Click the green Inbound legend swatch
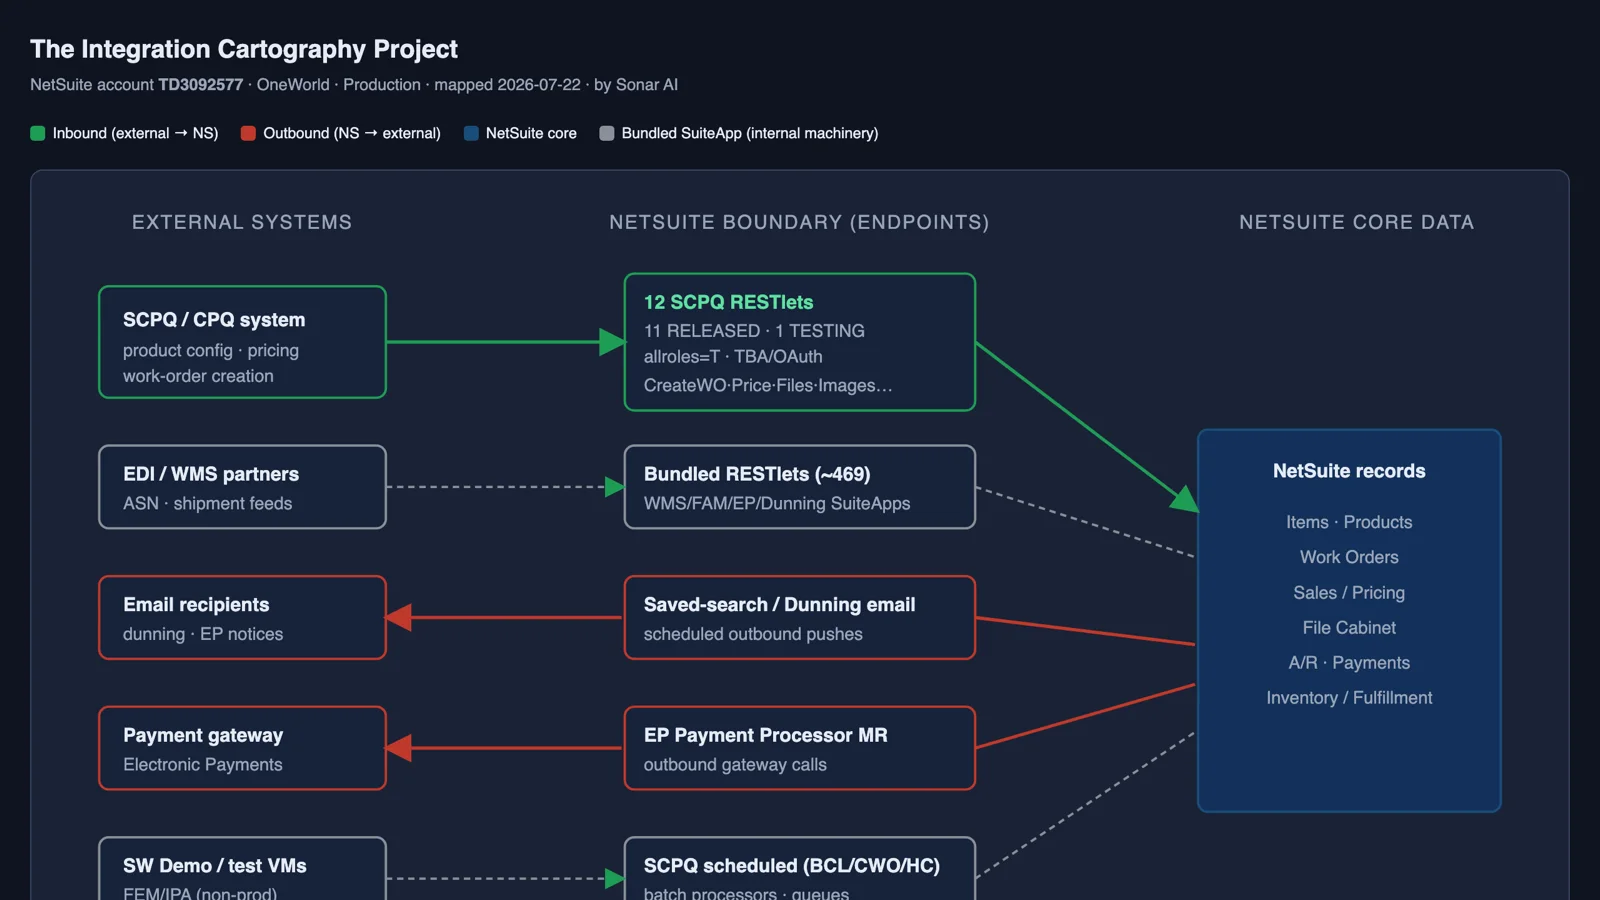The width and height of the screenshot is (1600, 900). [x=38, y=133]
